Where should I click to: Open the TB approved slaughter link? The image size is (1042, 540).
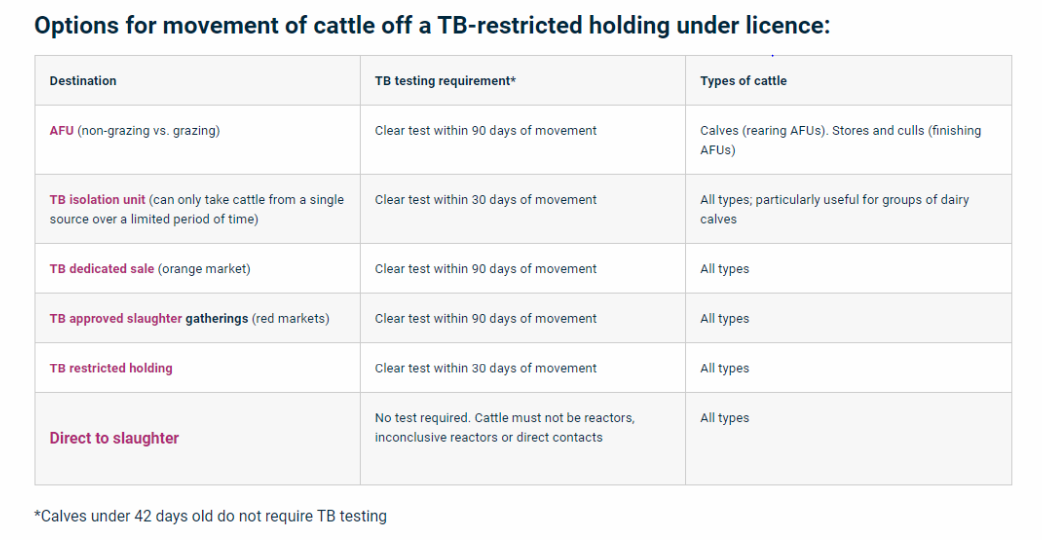click(115, 319)
